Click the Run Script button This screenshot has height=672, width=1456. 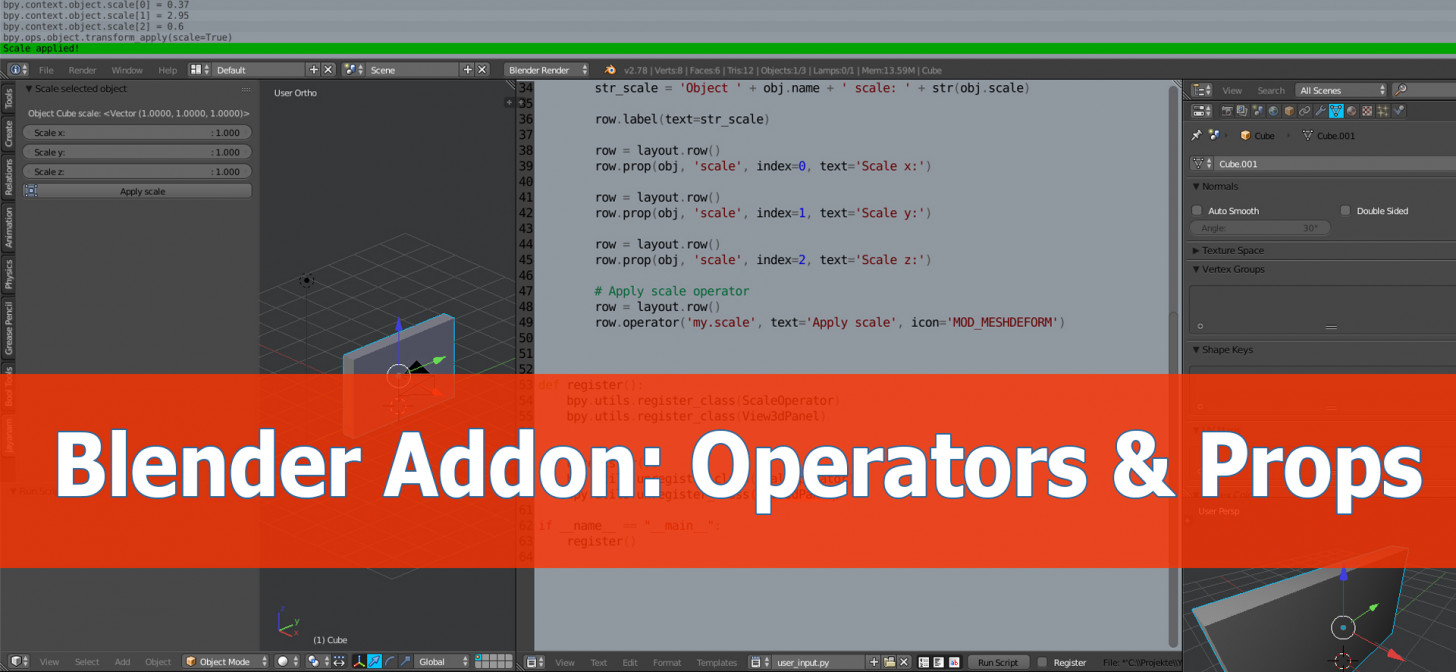click(x=997, y=661)
